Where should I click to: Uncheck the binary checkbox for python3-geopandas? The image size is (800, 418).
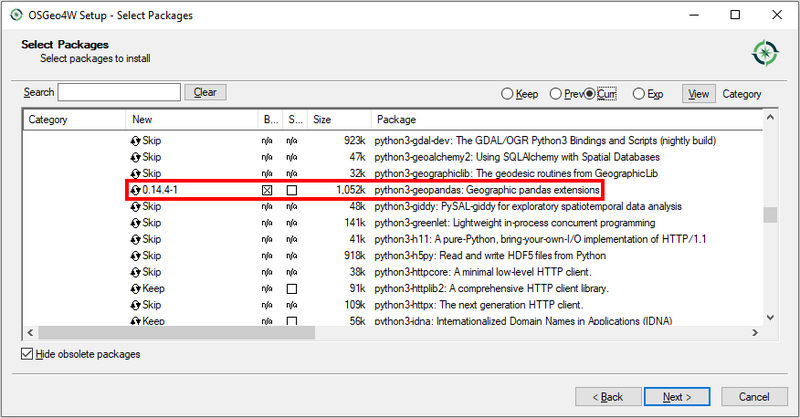pyautogui.click(x=266, y=190)
